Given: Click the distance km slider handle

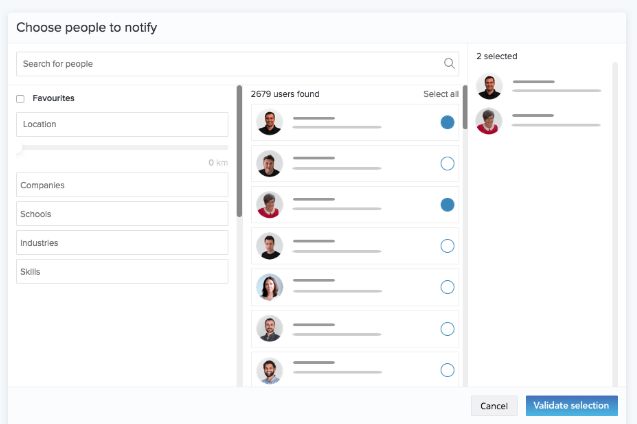Looking at the screenshot, I should [20, 149].
